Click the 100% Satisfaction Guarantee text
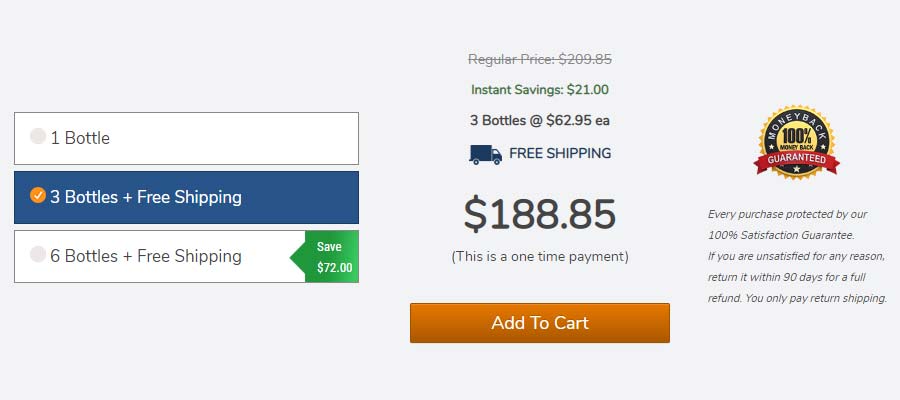This screenshot has height=400, width=900. click(x=781, y=235)
